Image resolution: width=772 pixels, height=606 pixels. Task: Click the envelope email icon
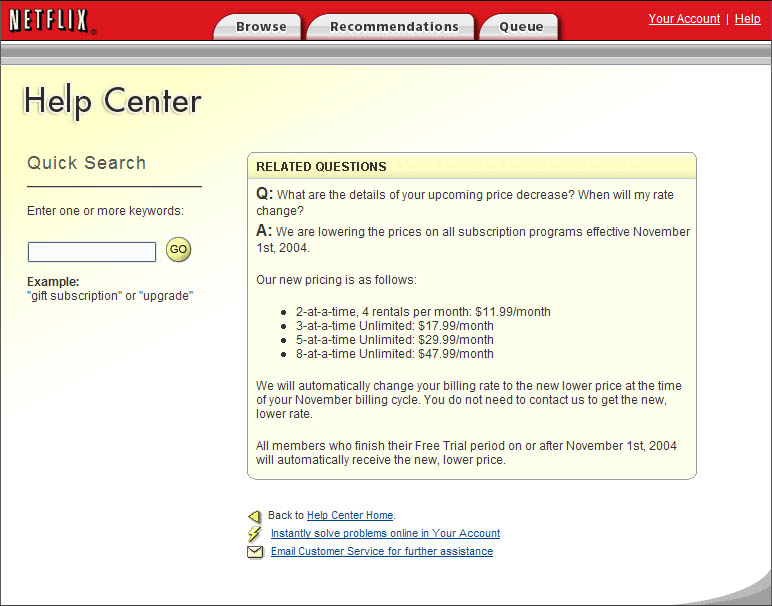click(255, 552)
